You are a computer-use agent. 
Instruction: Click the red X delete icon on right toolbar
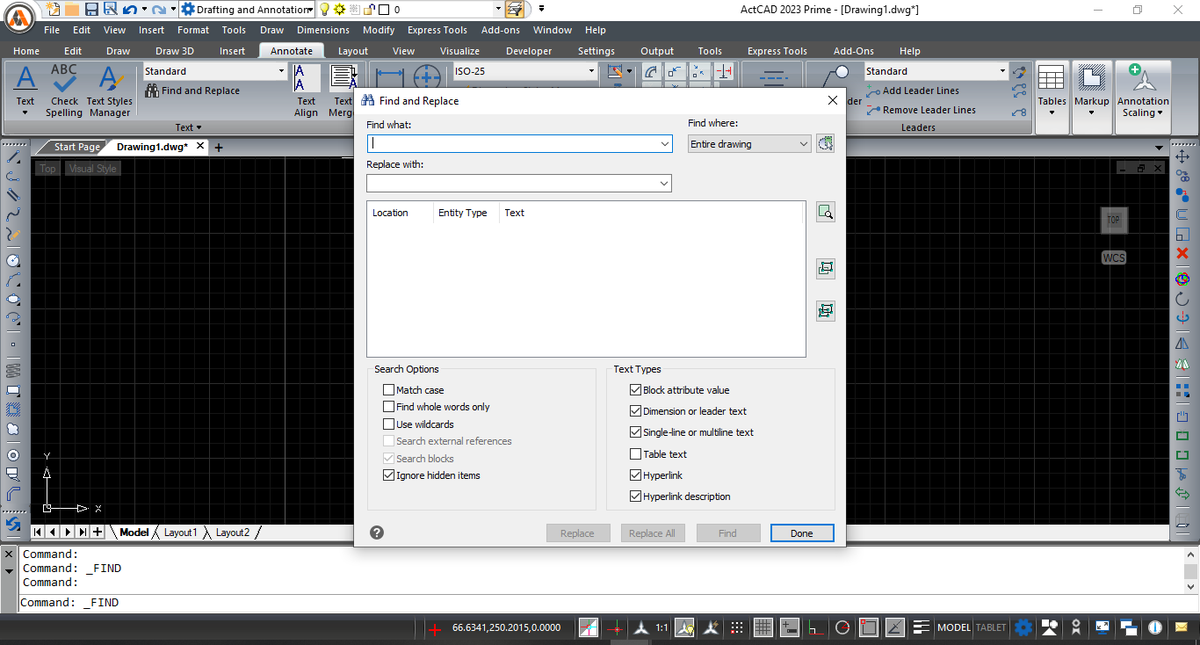point(1183,253)
